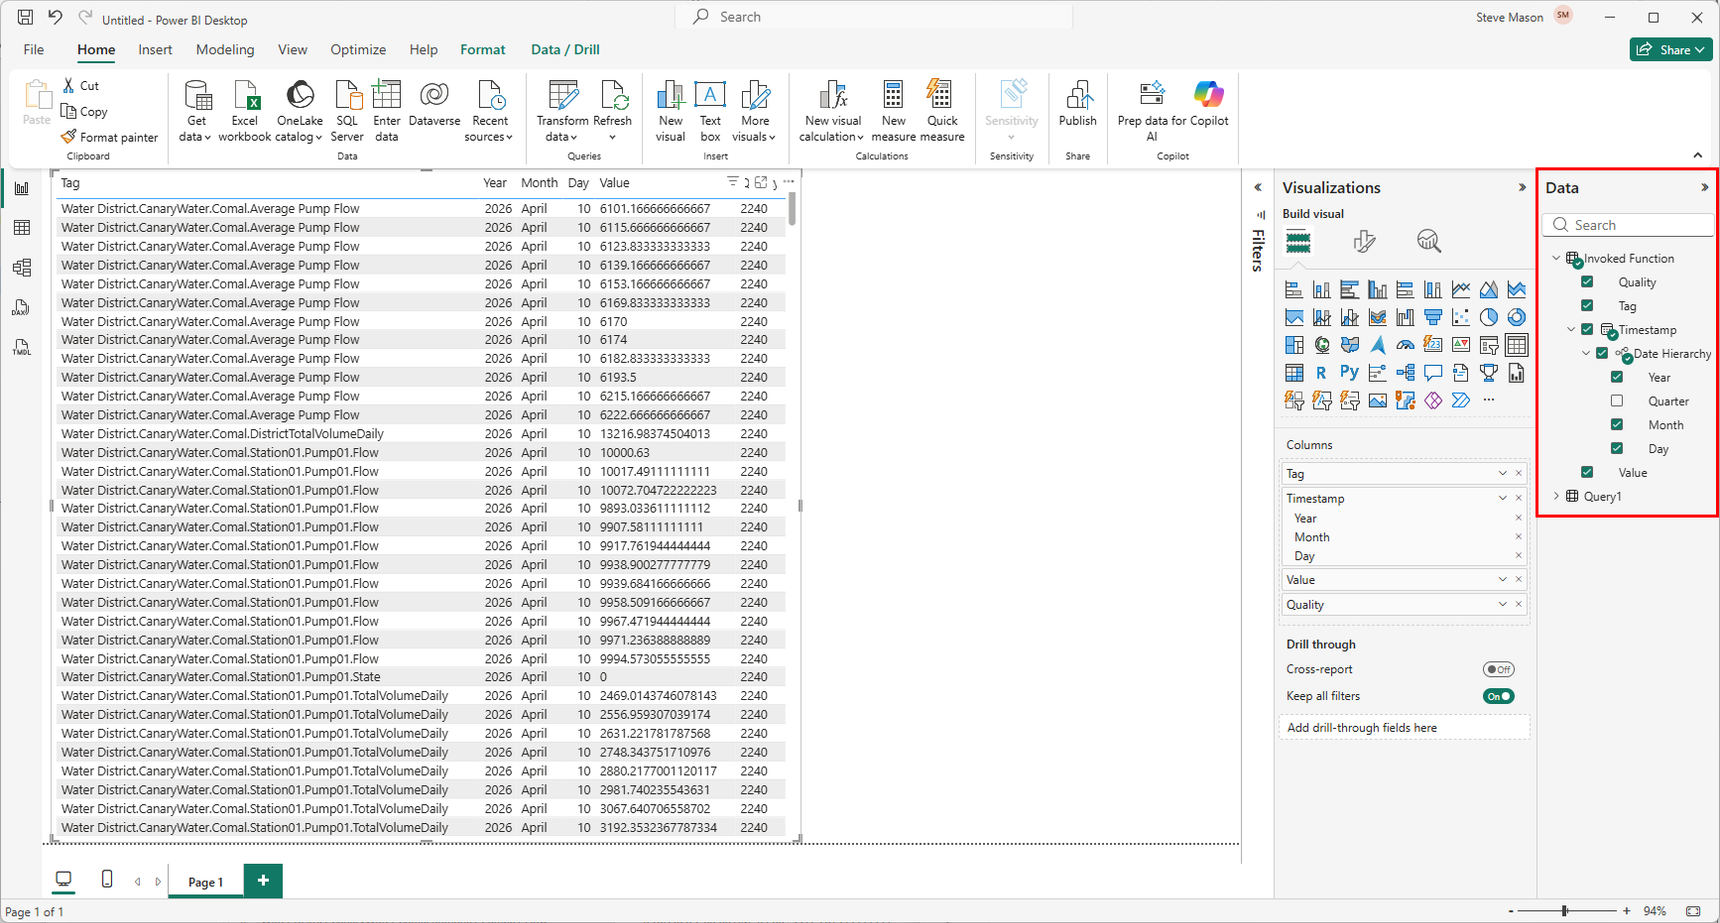This screenshot has width=1720, height=923.
Task: Open the File menu
Action: (x=34, y=50)
